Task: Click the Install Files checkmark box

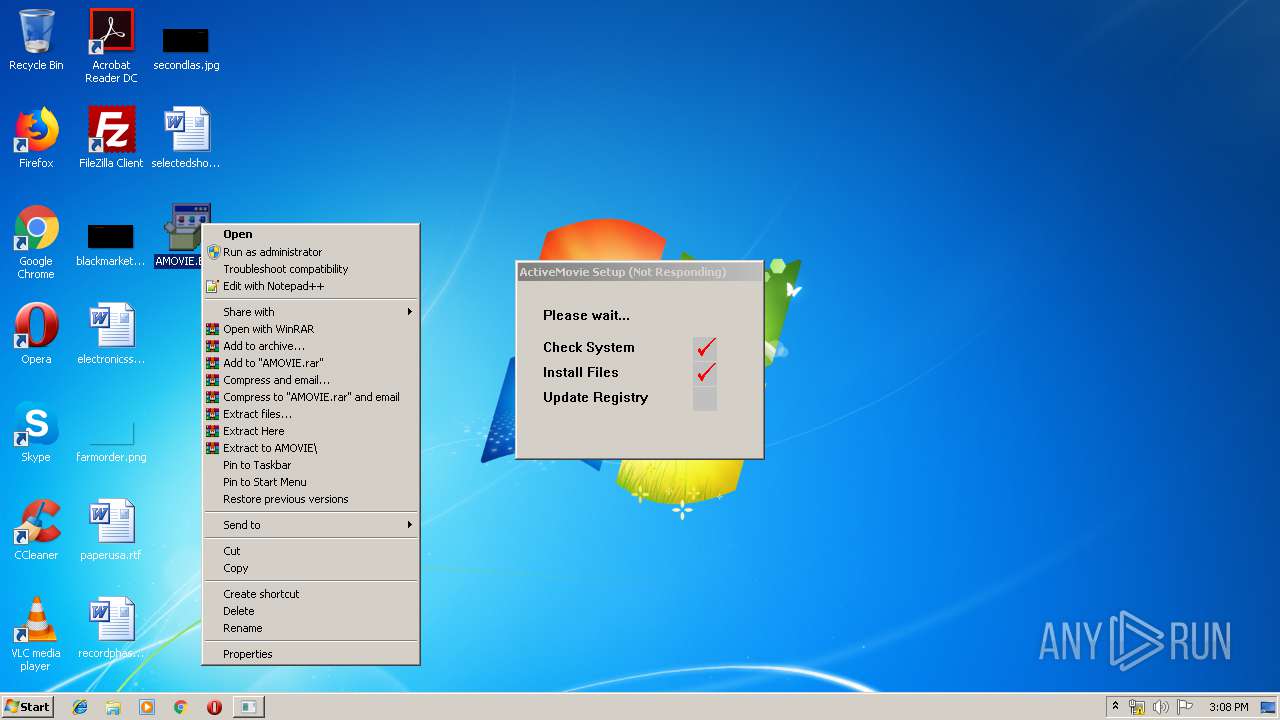Action: point(705,372)
